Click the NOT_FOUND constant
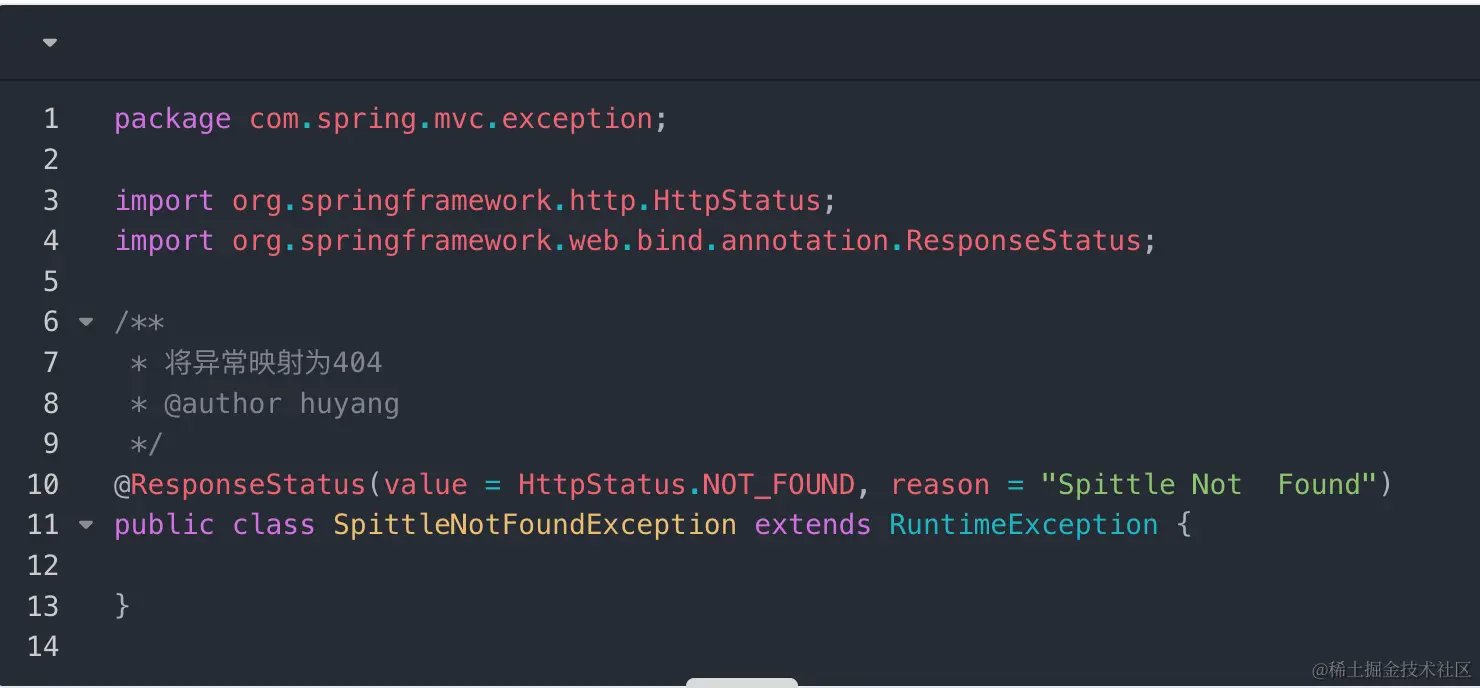 [x=778, y=485]
